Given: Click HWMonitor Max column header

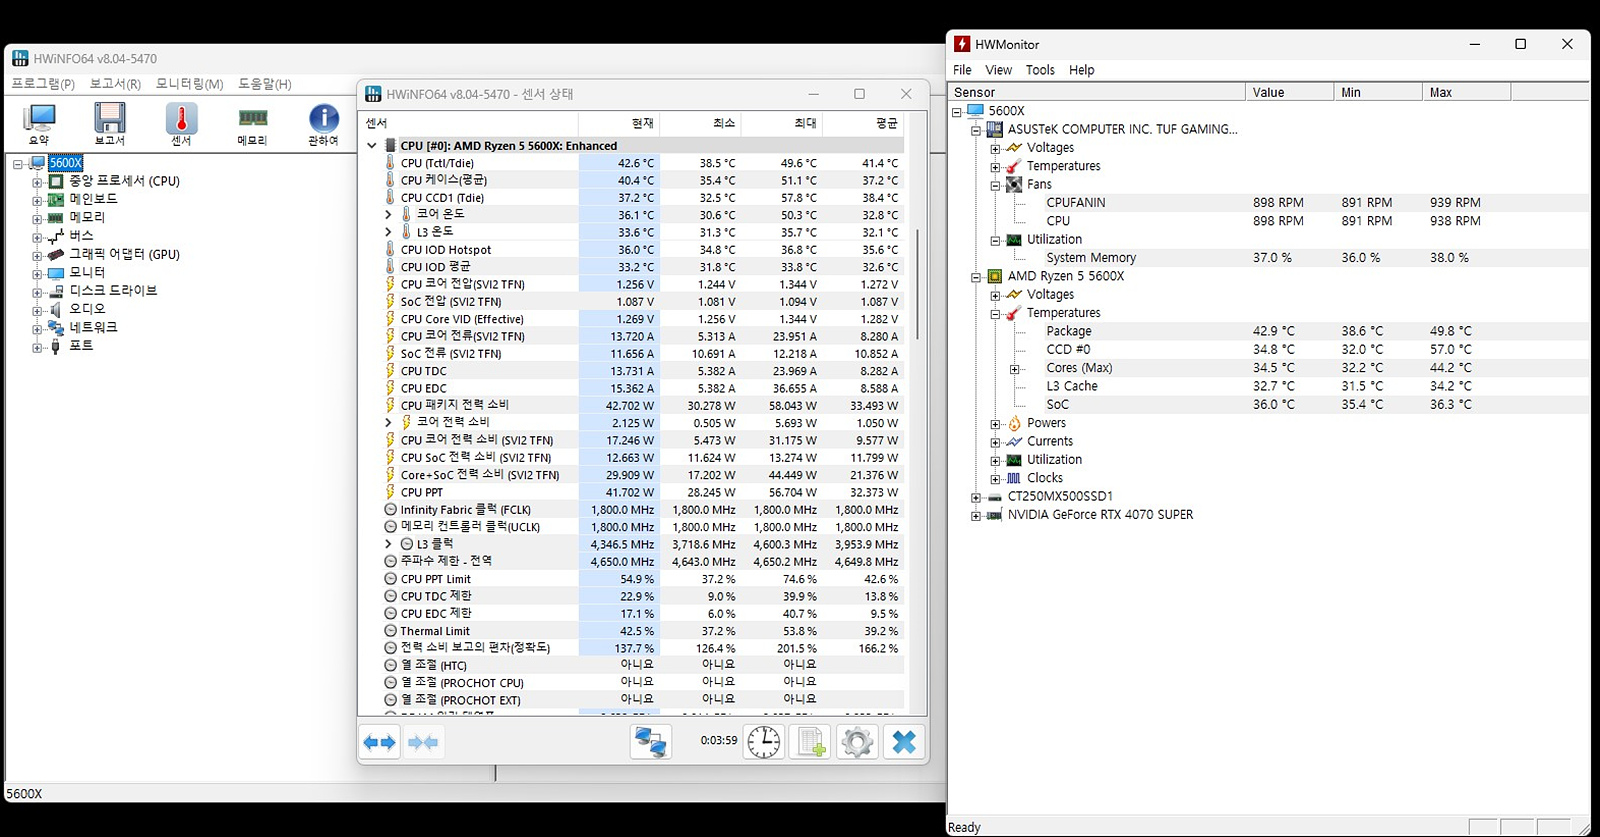Looking at the screenshot, I should tap(1466, 92).
